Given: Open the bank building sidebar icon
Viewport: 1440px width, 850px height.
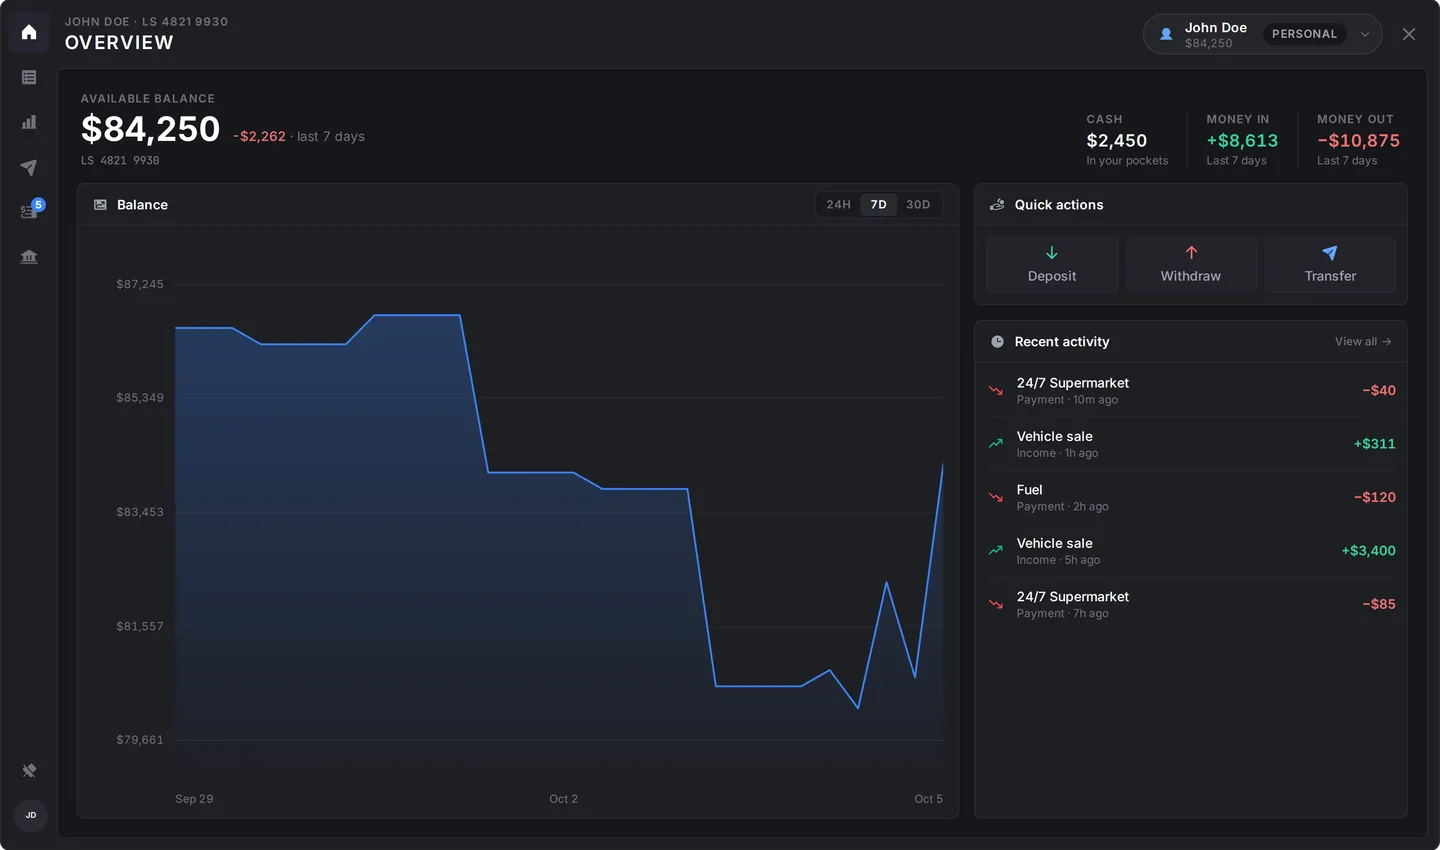Looking at the screenshot, I should click(29, 257).
